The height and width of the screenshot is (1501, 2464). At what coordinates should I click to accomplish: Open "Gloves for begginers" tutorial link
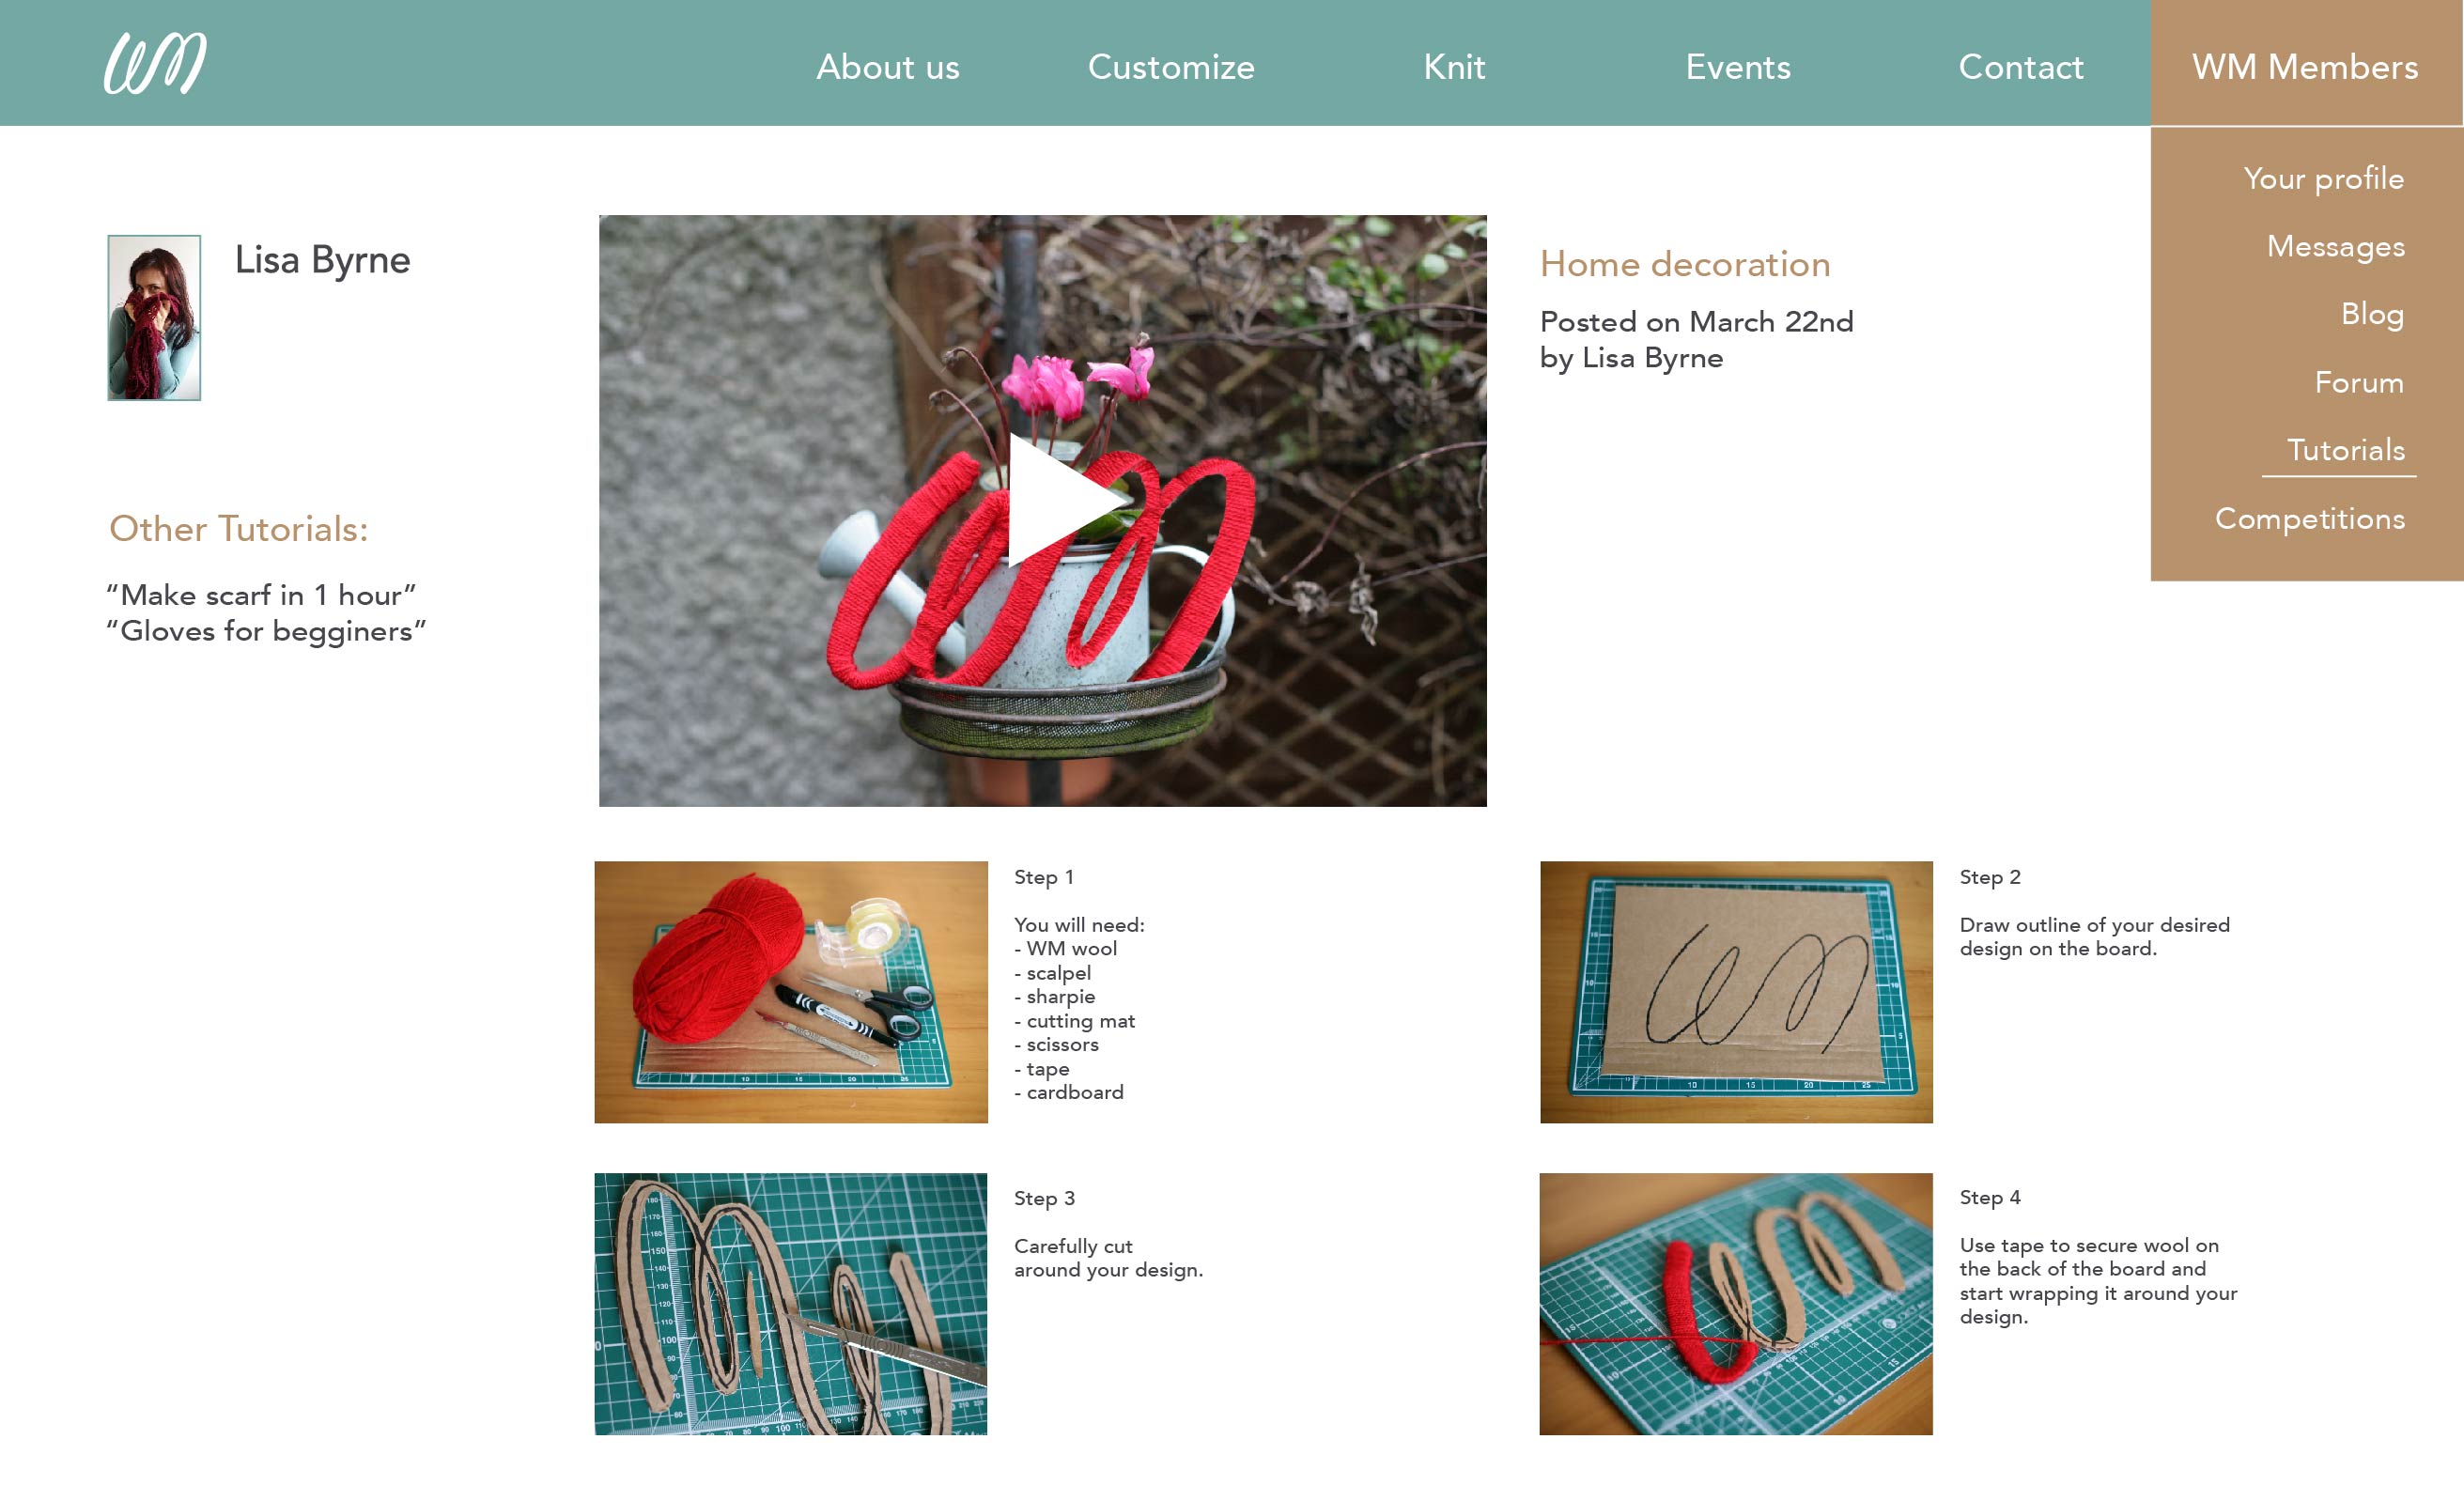(x=266, y=631)
